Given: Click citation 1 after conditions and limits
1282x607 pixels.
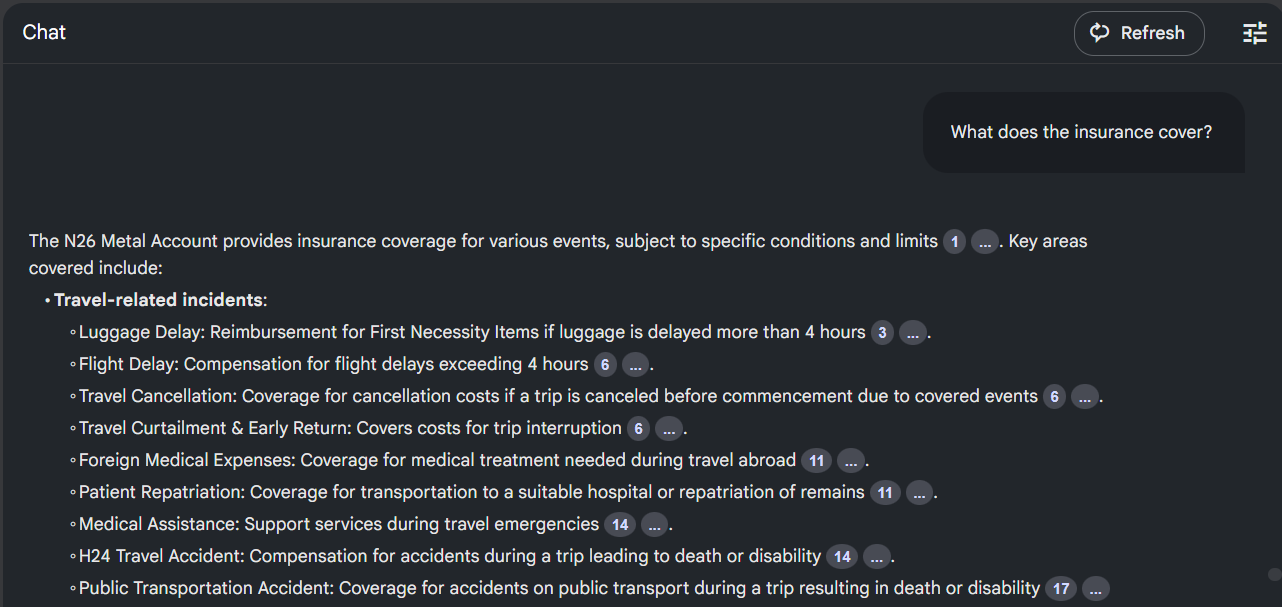Looking at the screenshot, I should pos(954,242).
